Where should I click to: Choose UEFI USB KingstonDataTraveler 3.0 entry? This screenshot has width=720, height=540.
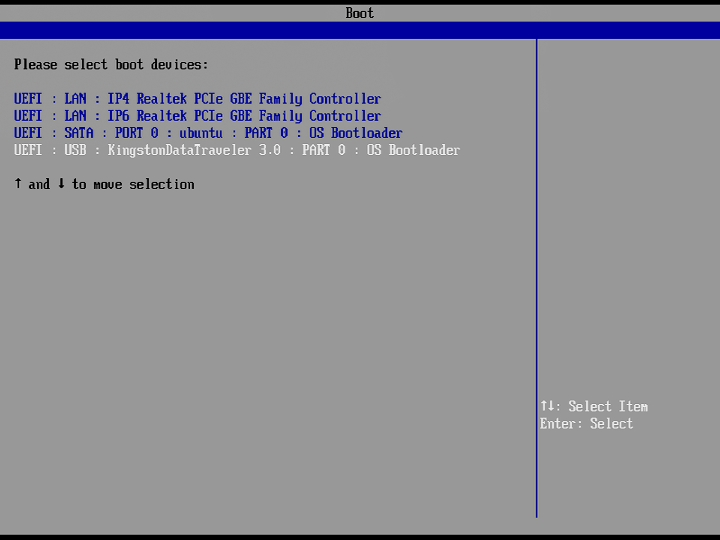coord(237,150)
